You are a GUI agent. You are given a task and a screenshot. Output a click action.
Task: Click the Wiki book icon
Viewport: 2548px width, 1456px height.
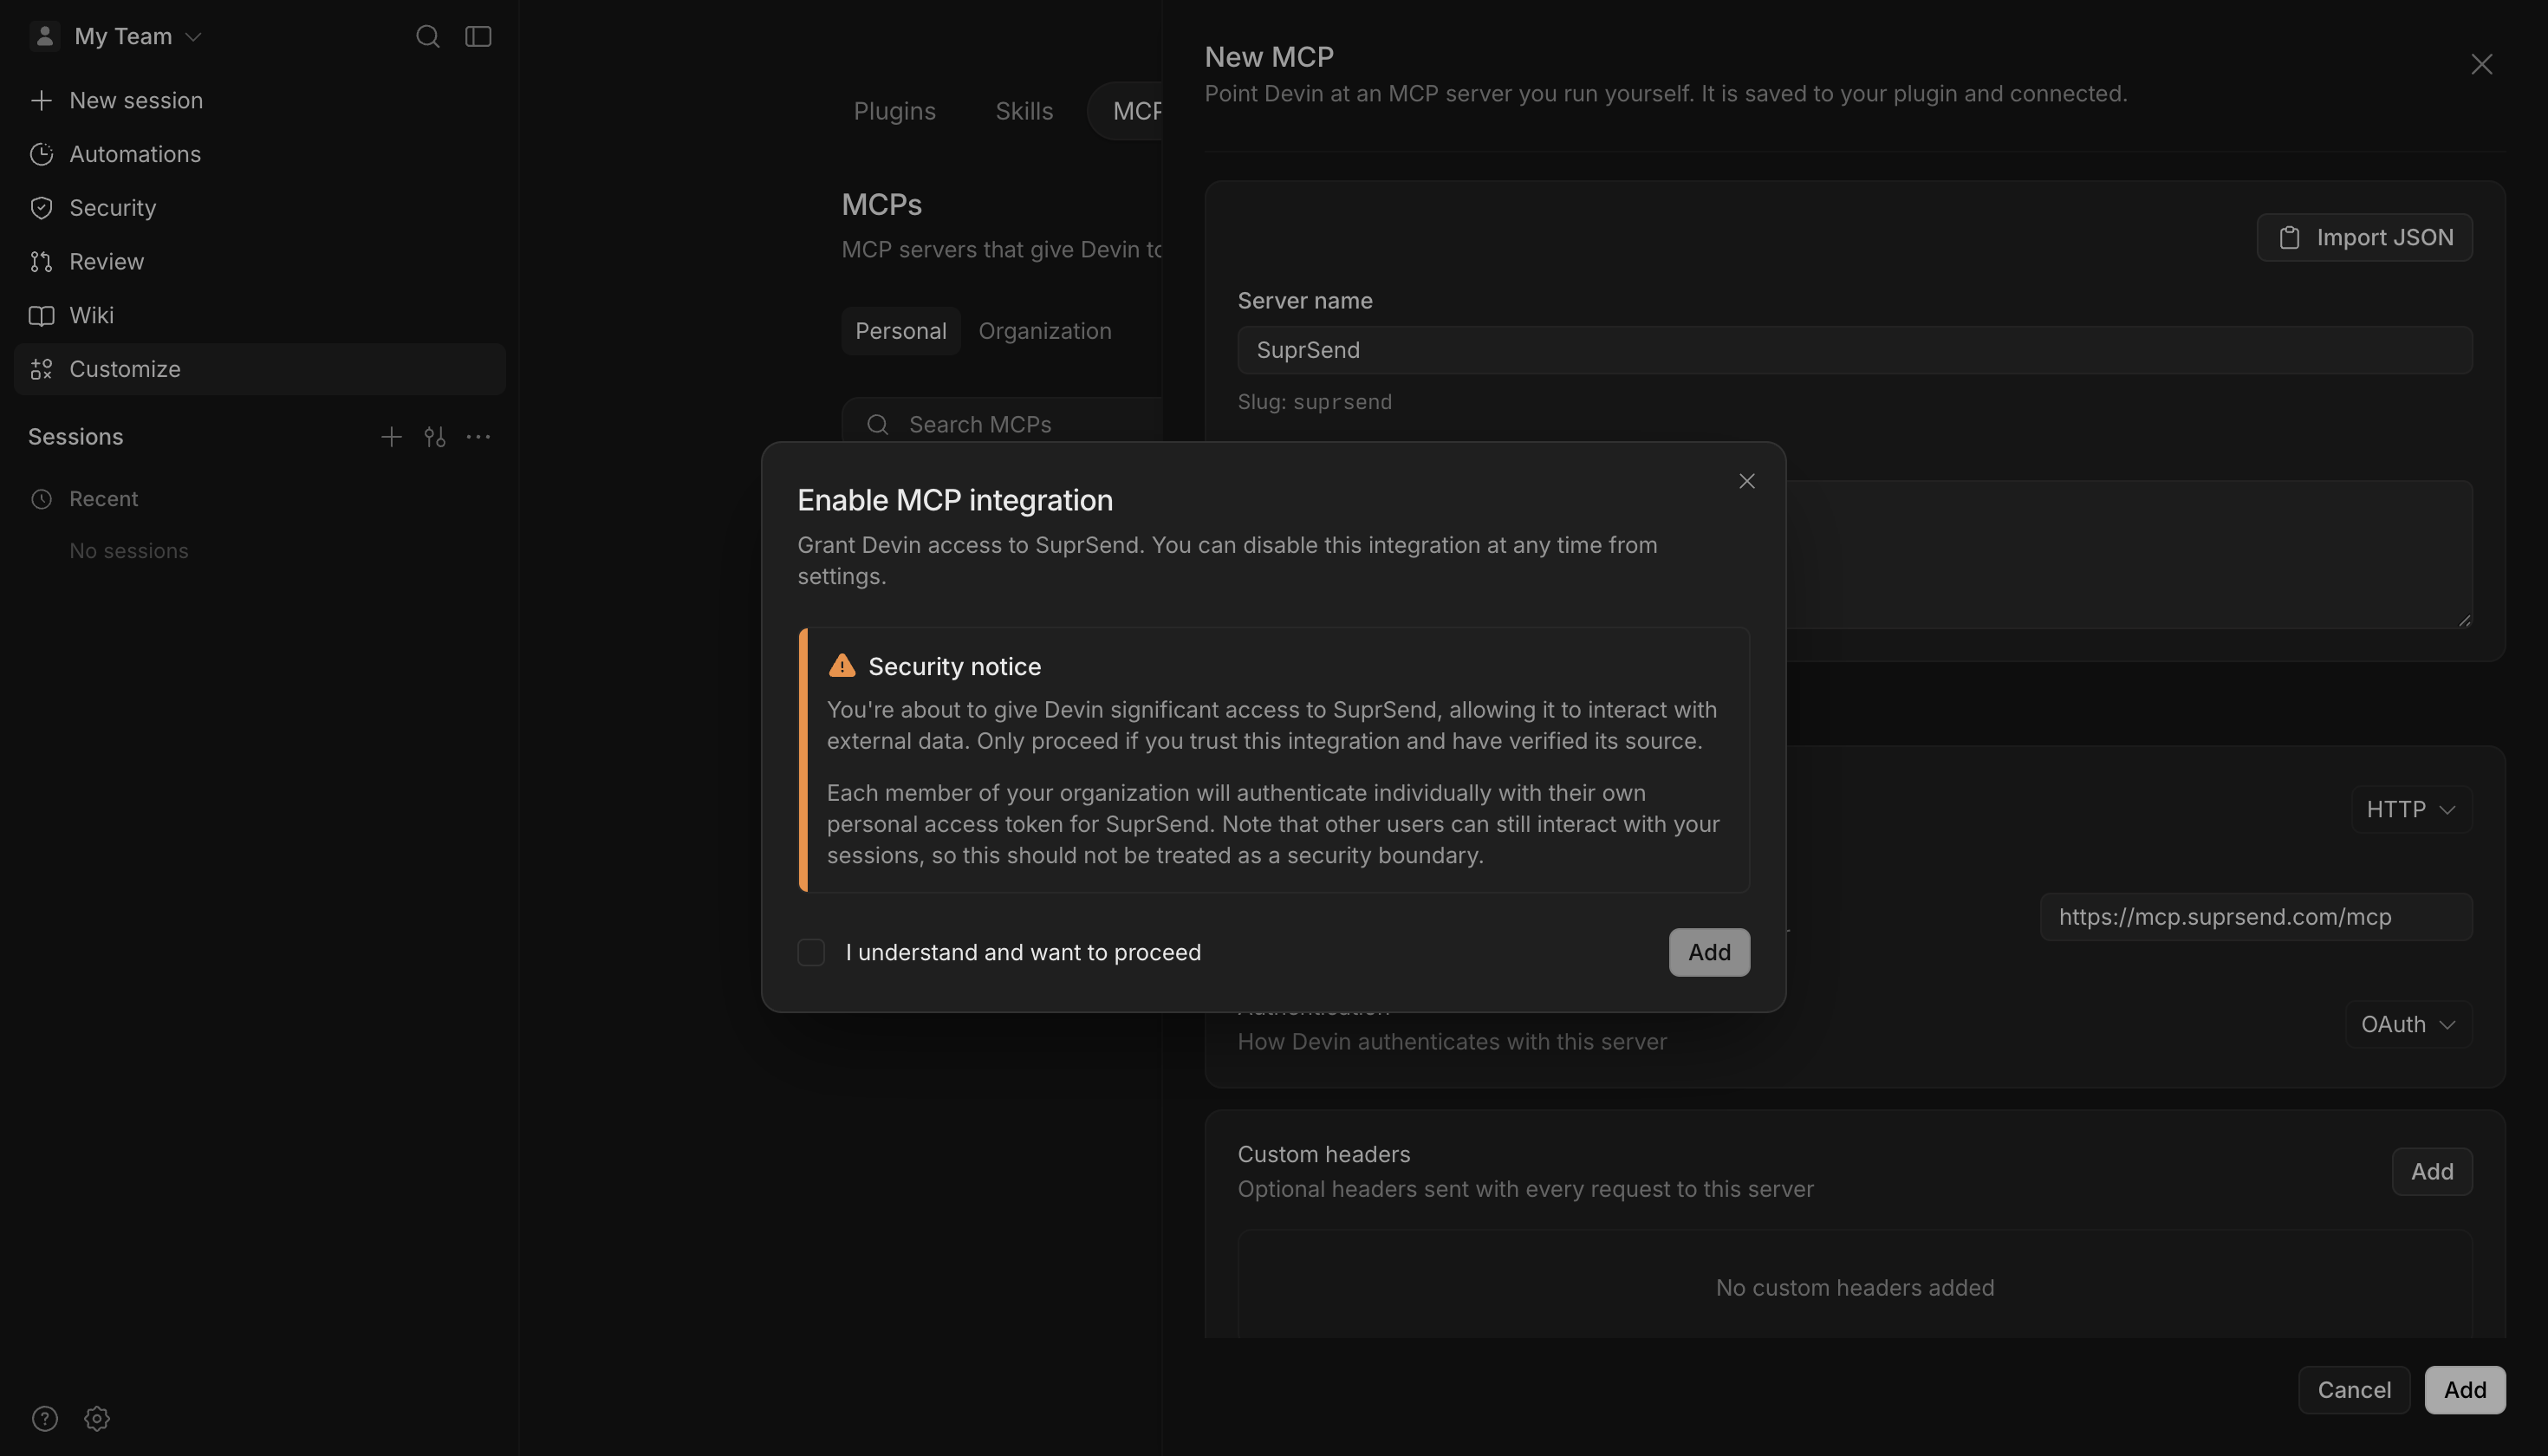41,316
